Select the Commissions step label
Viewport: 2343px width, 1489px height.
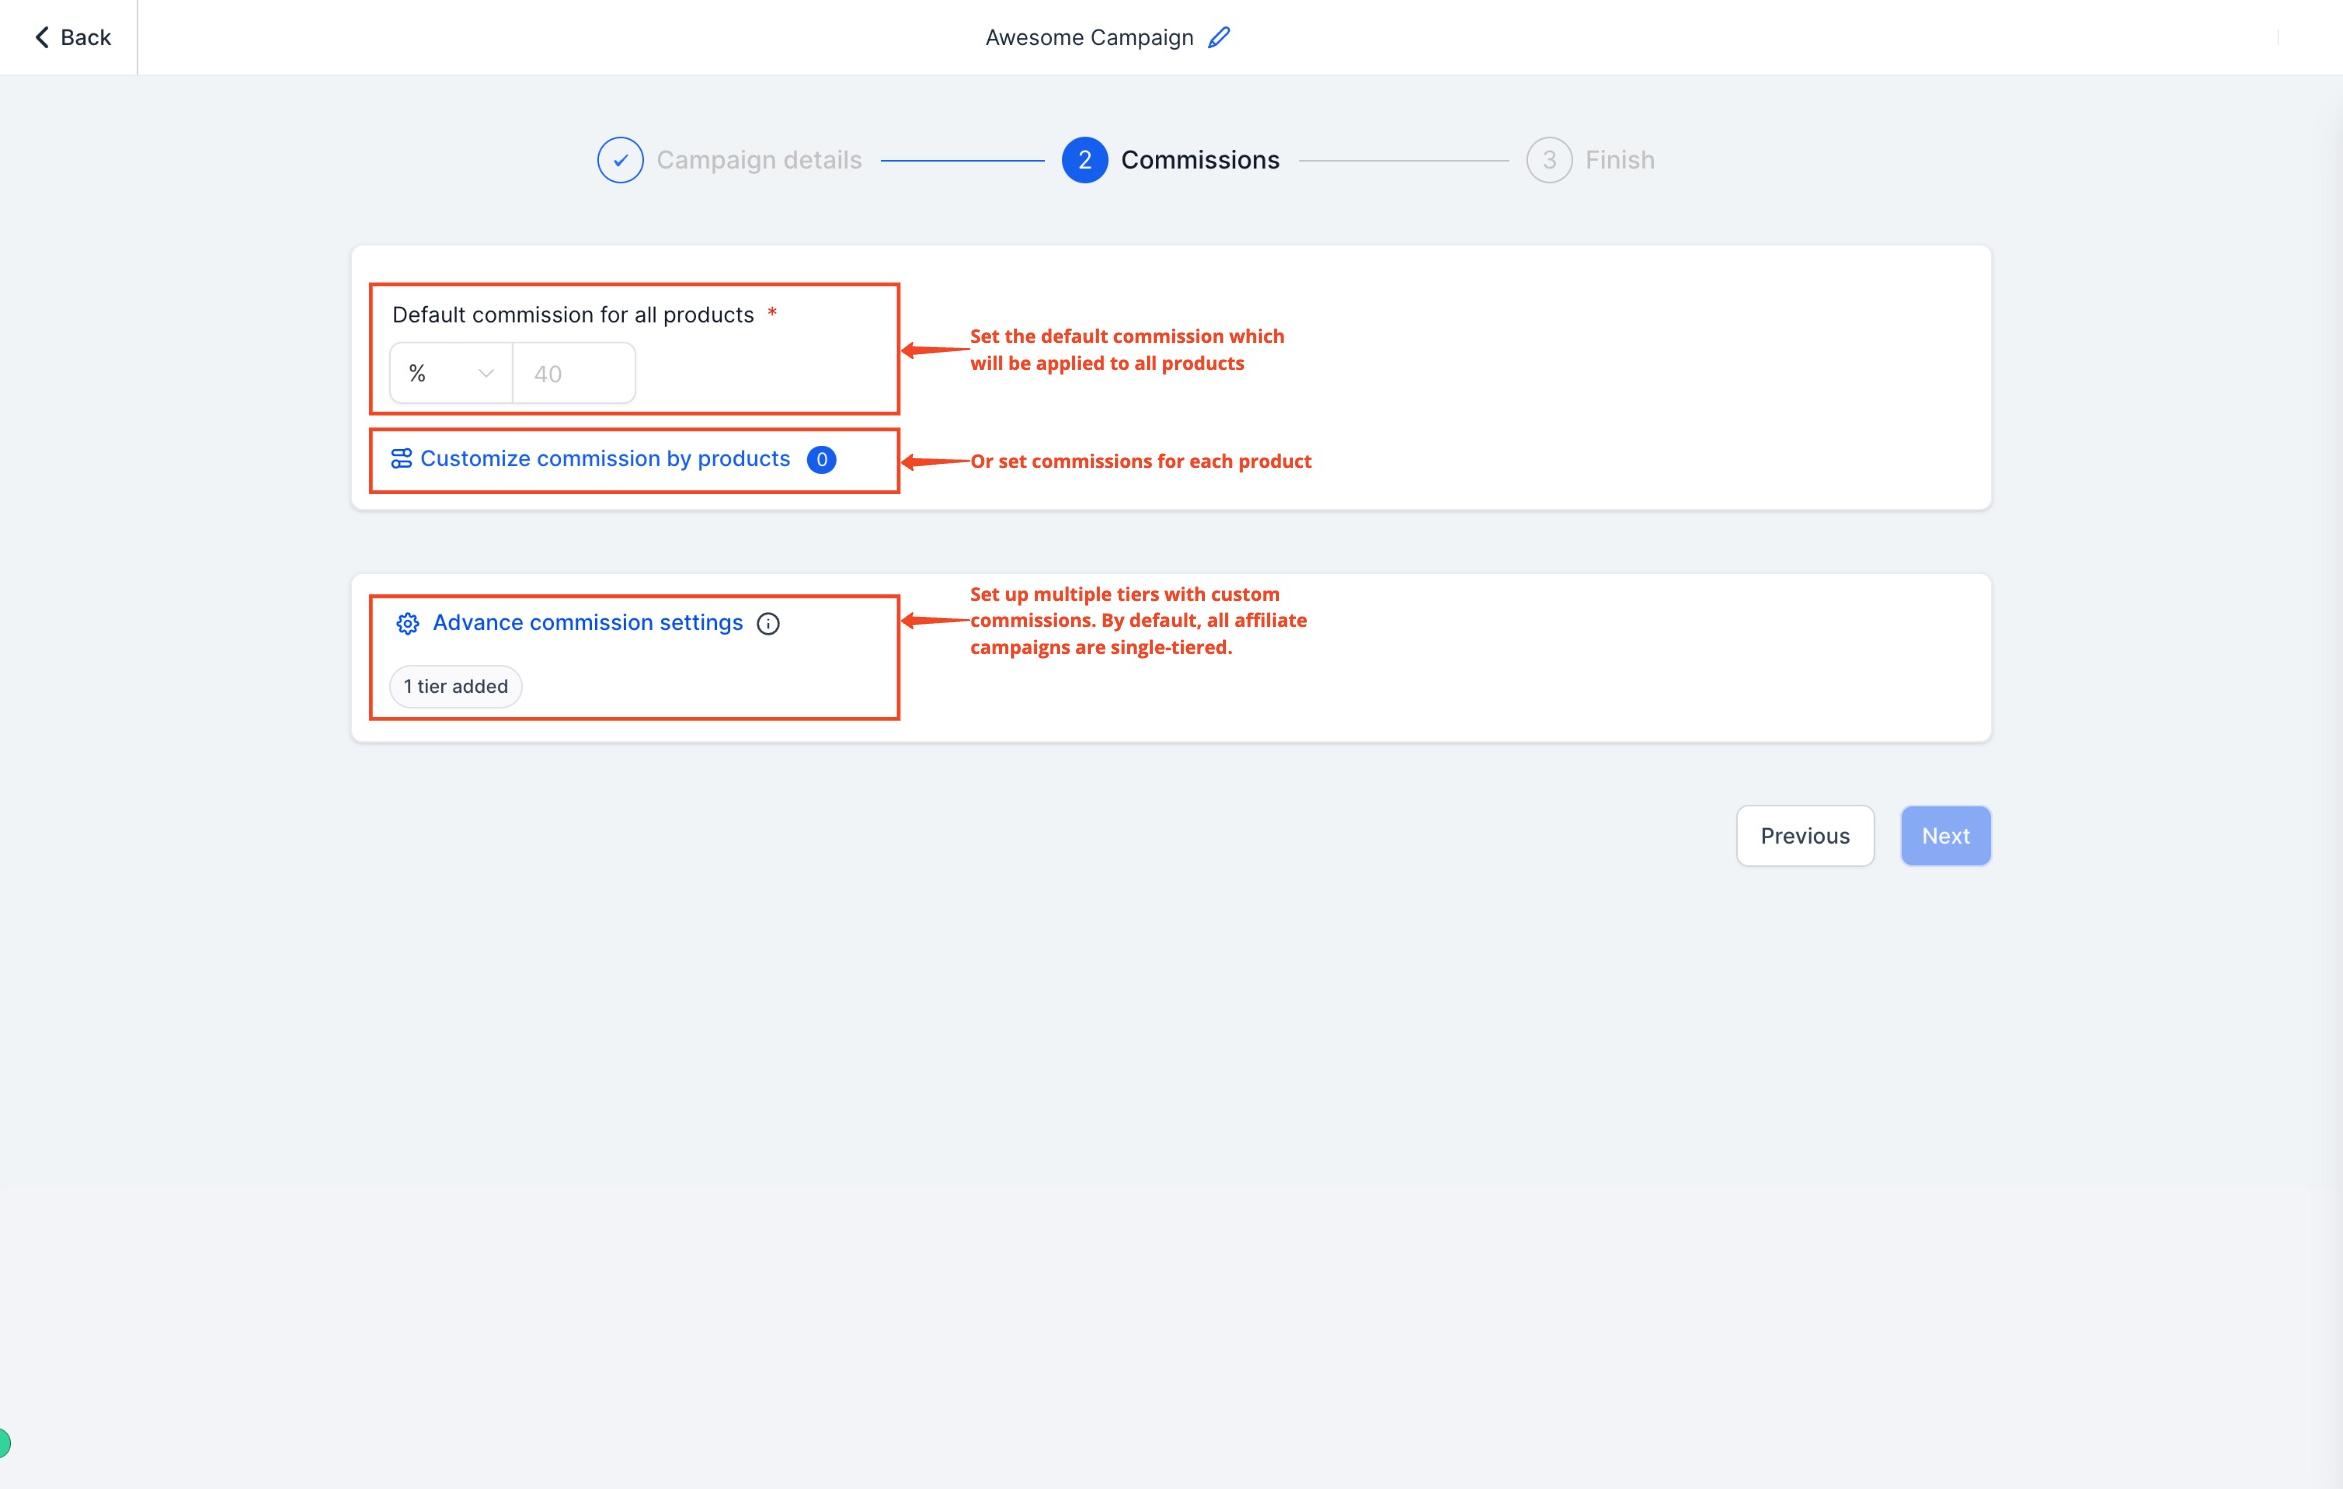1200,160
